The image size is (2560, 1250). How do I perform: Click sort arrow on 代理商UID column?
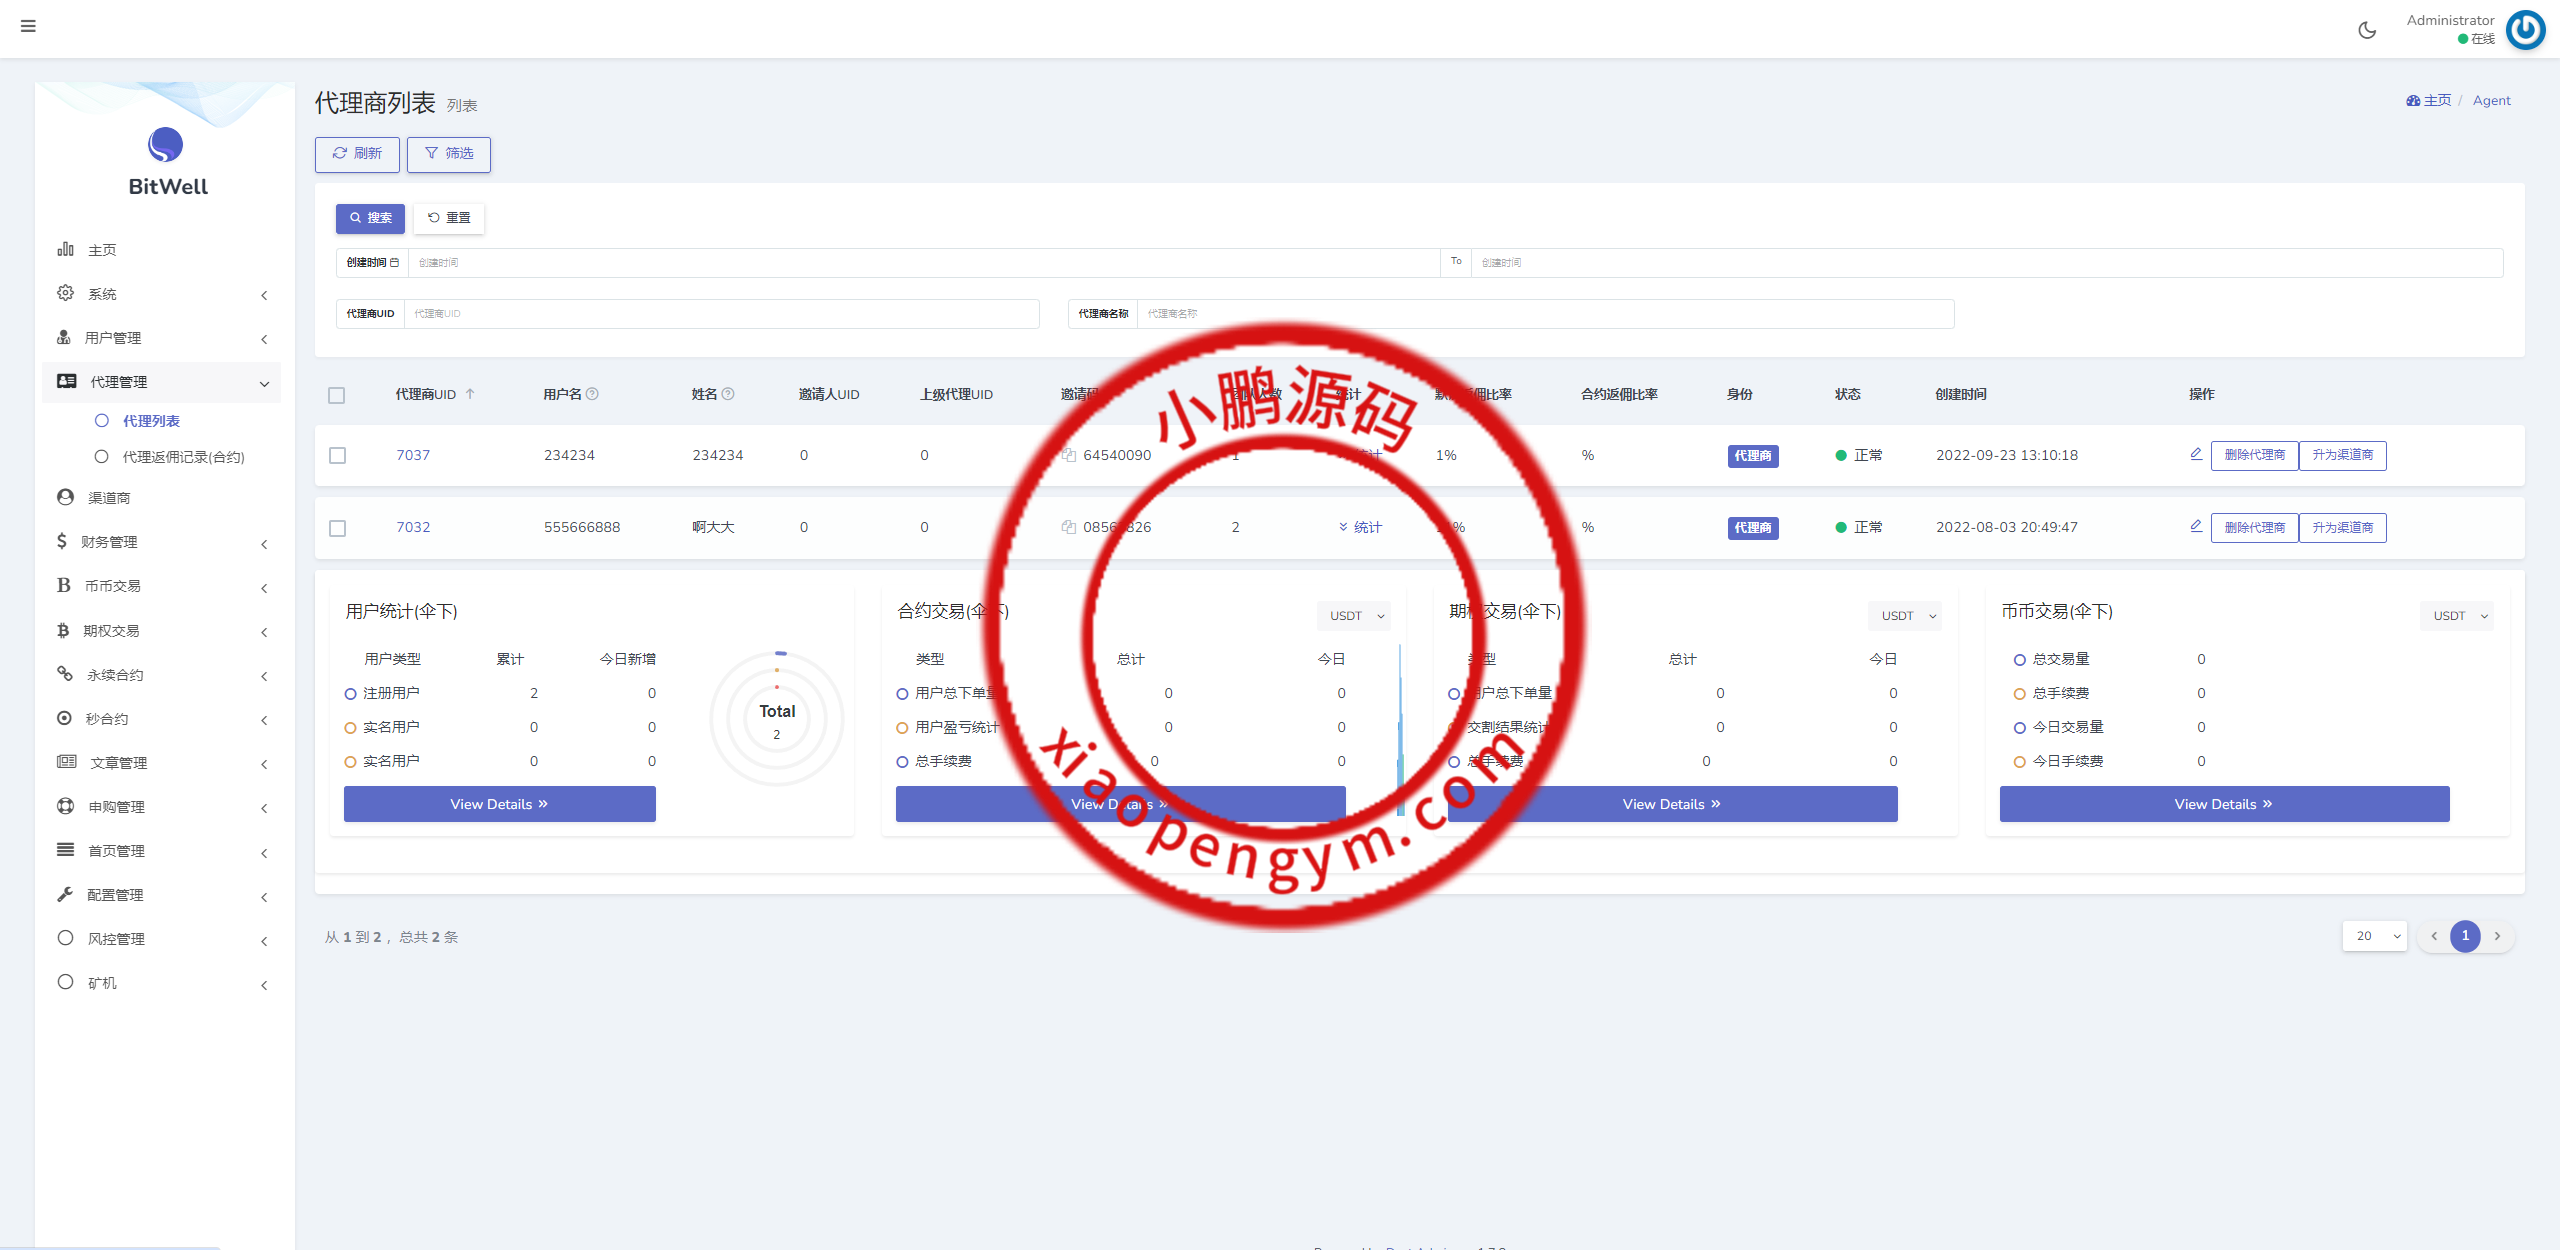470,394
